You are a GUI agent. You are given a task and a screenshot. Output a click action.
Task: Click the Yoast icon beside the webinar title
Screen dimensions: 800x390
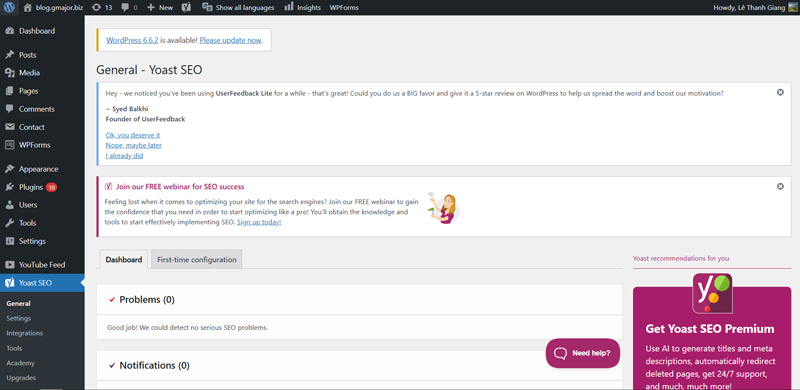109,186
